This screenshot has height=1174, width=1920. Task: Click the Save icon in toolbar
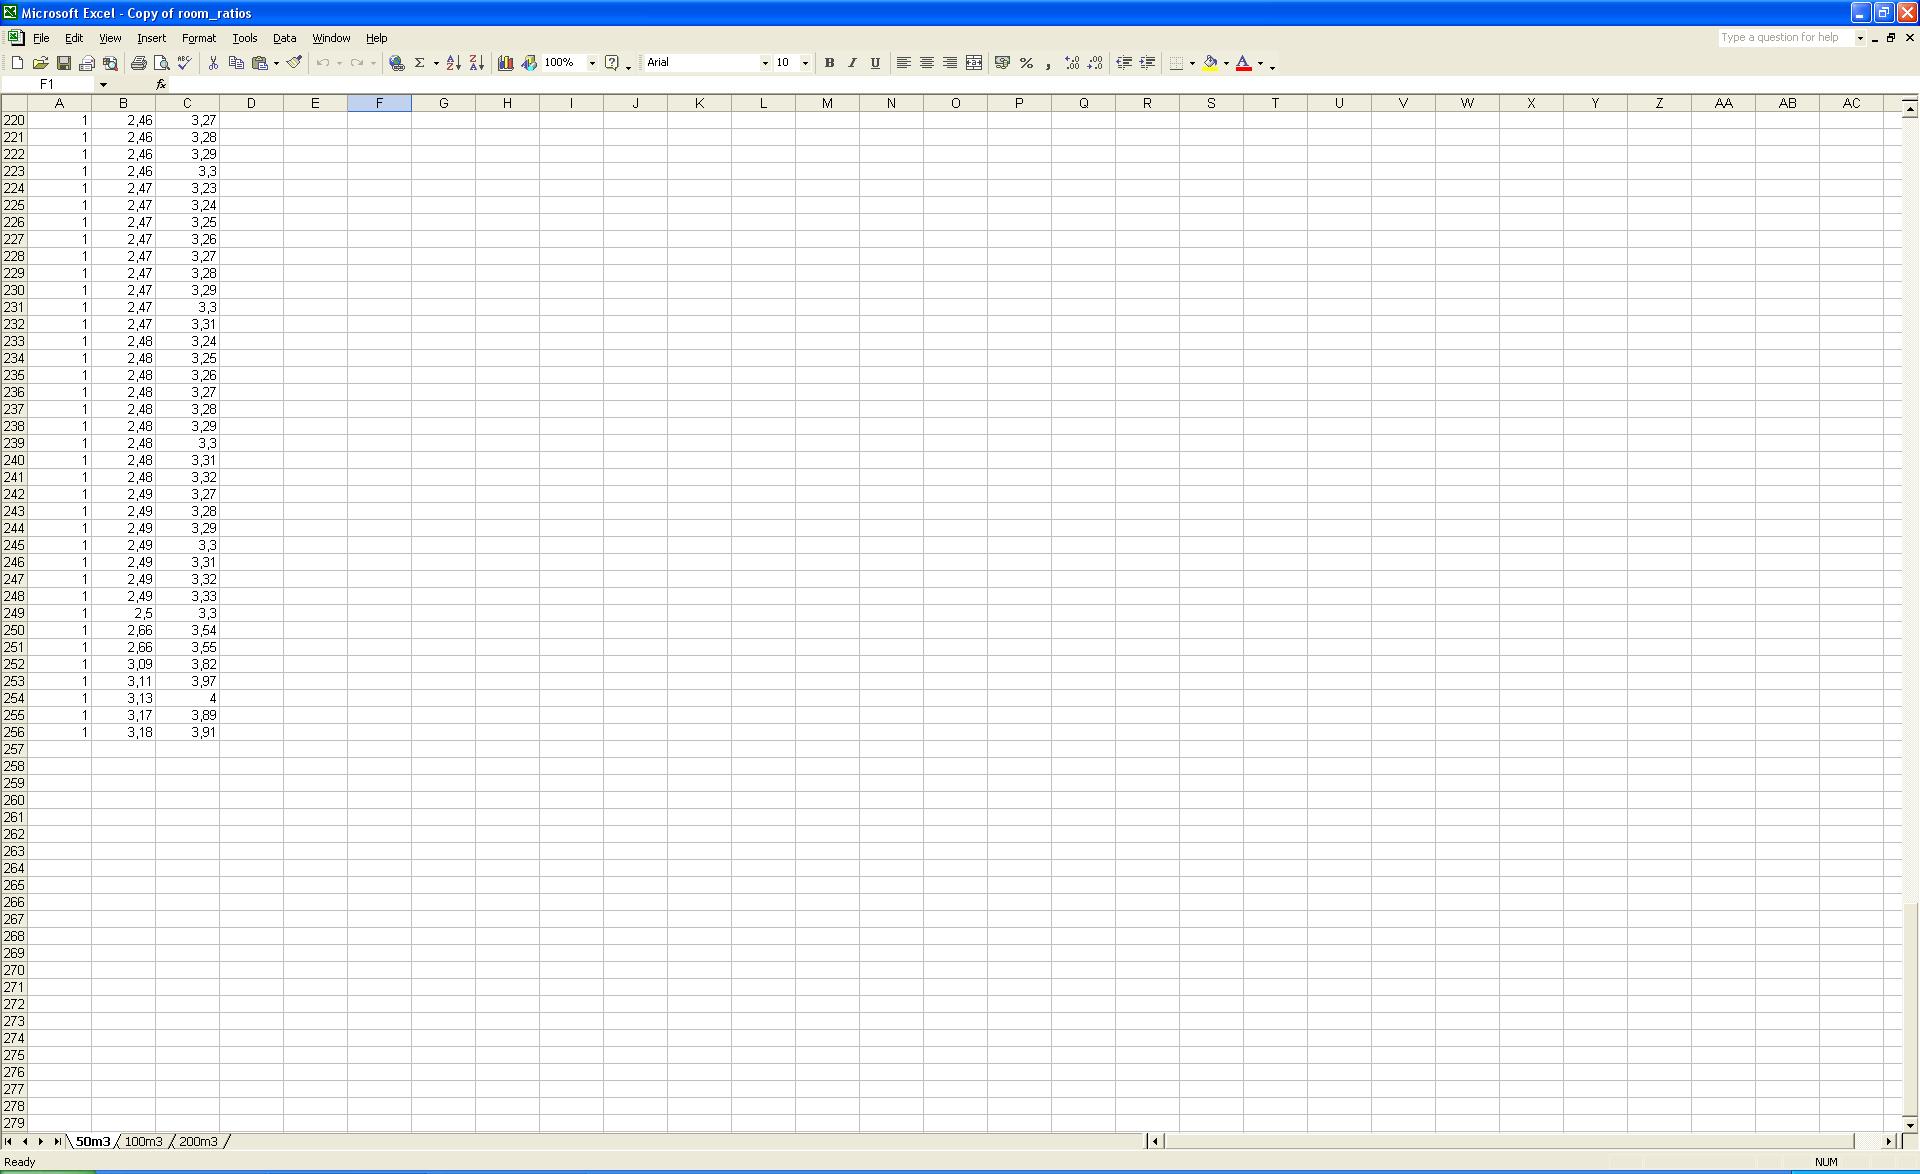click(63, 63)
